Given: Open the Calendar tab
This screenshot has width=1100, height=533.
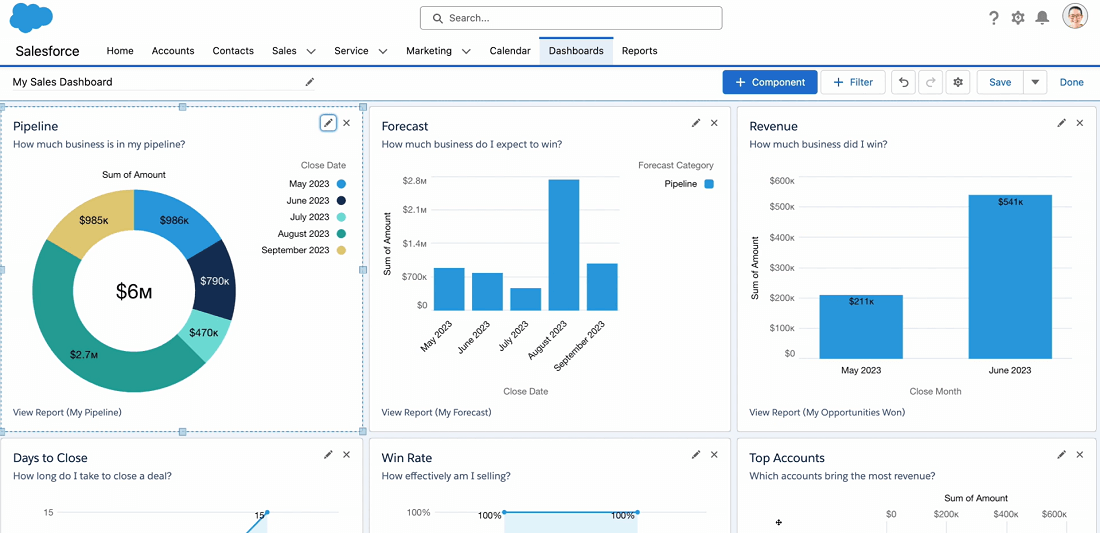Looking at the screenshot, I should click(510, 50).
